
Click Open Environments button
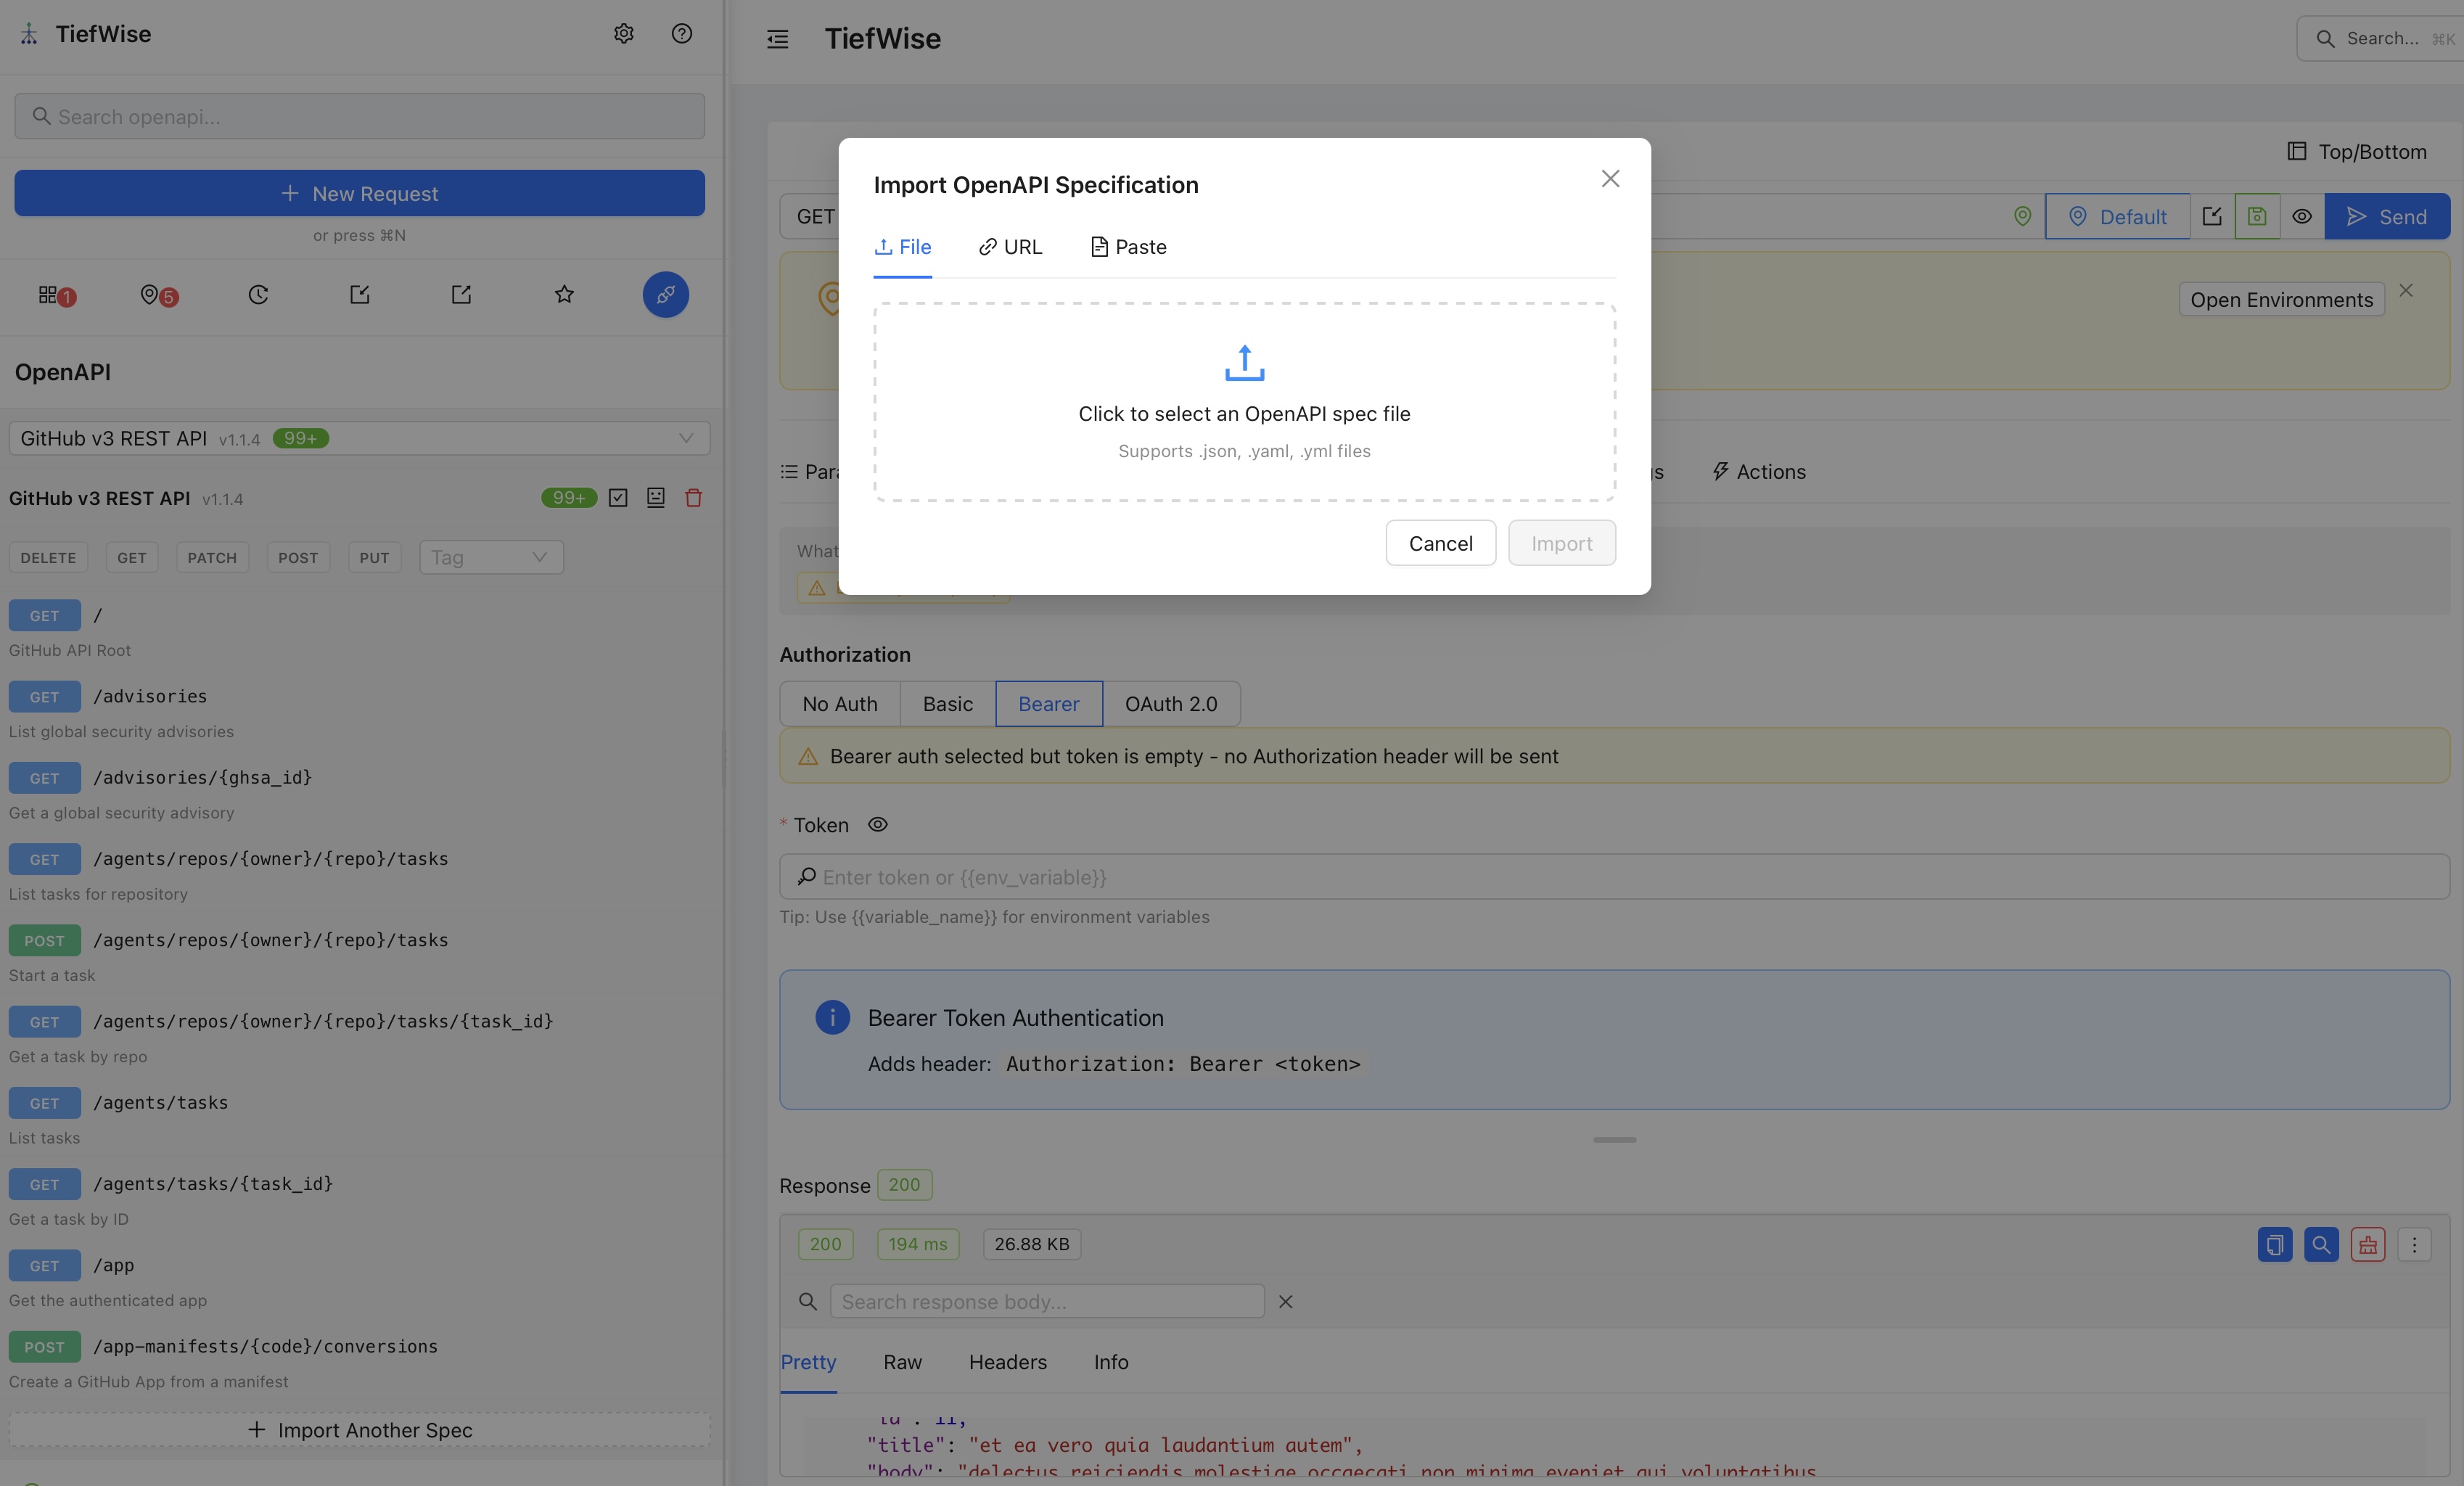[x=2281, y=299]
